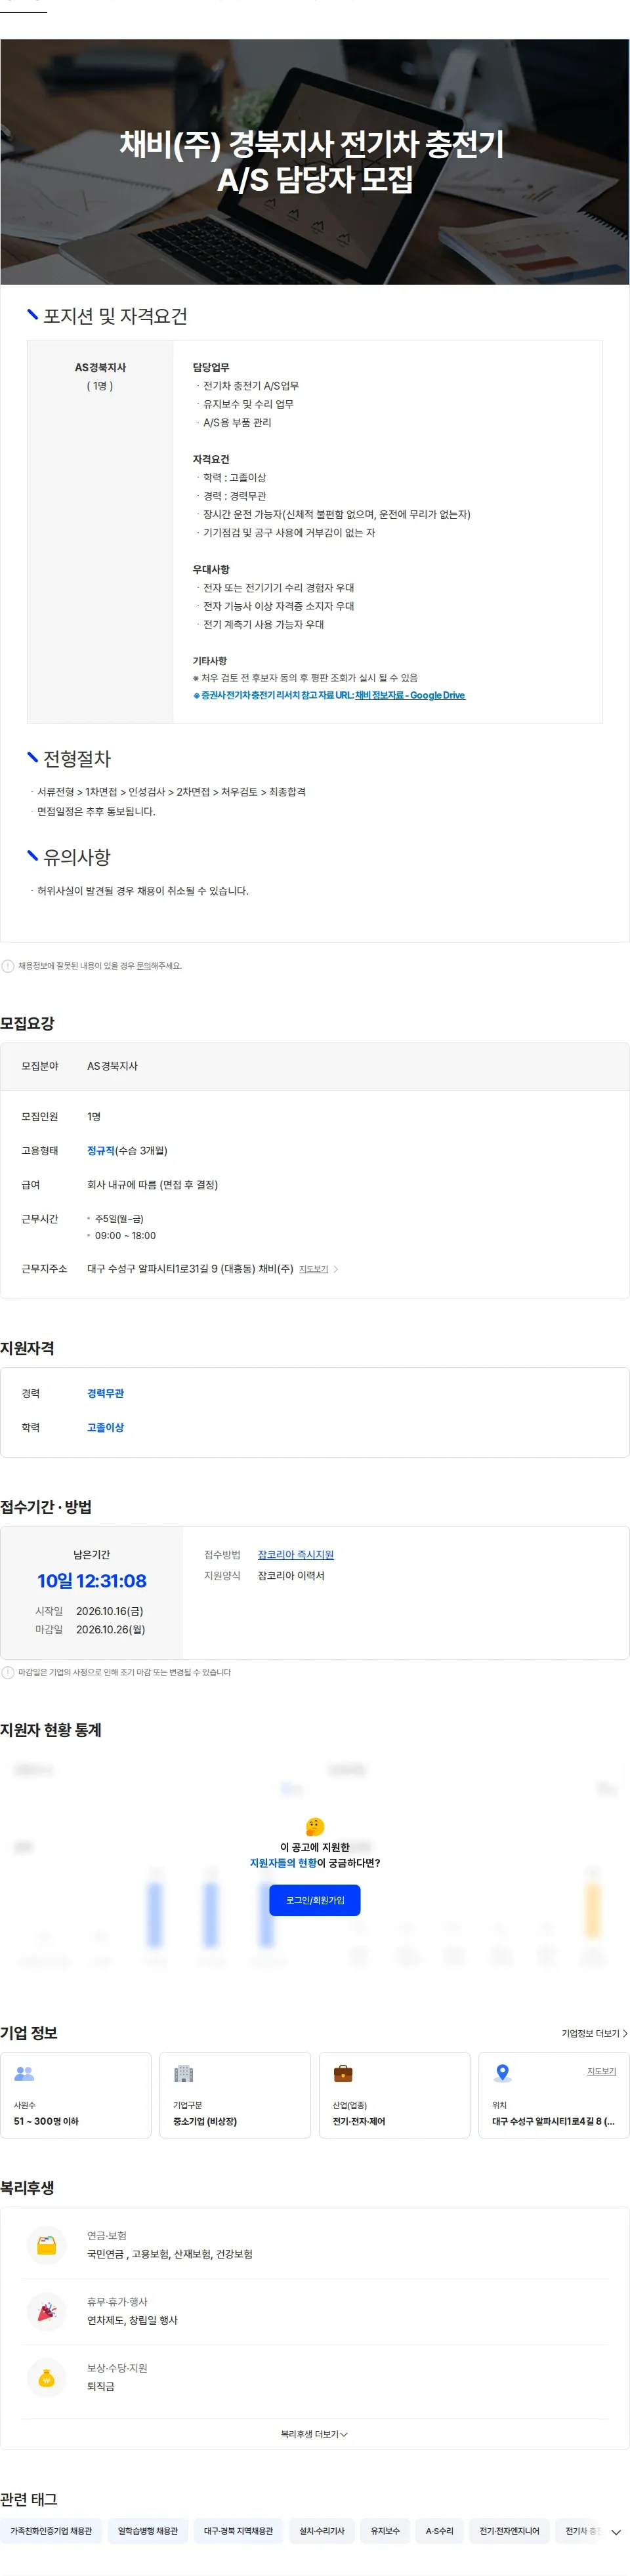630x2576 pixels.
Task: Click the banner image titled 채비(주) 경북지사
Action: point(314,162)
